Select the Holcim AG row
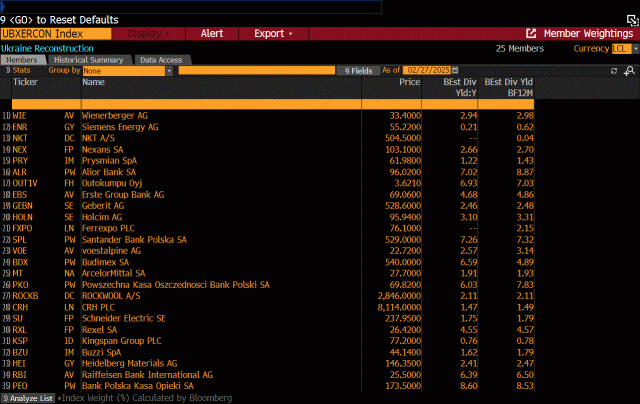Image resolution: width=640 pixels, height=404 pixels. (x=267, y=217)
